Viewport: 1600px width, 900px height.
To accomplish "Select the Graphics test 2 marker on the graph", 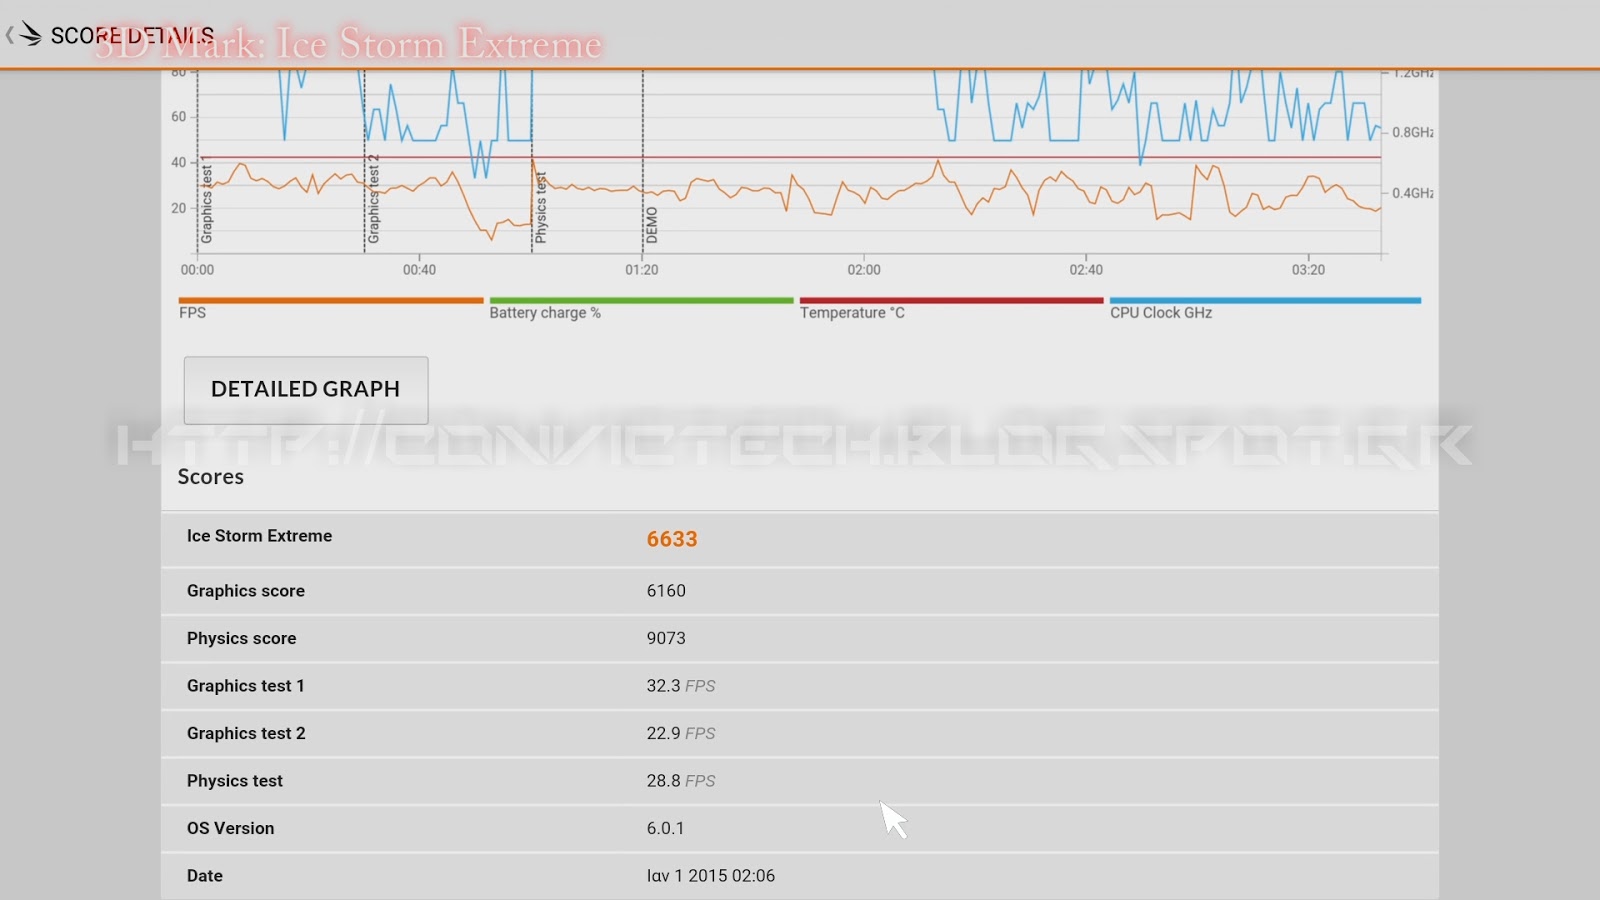I will coord(374,200).
